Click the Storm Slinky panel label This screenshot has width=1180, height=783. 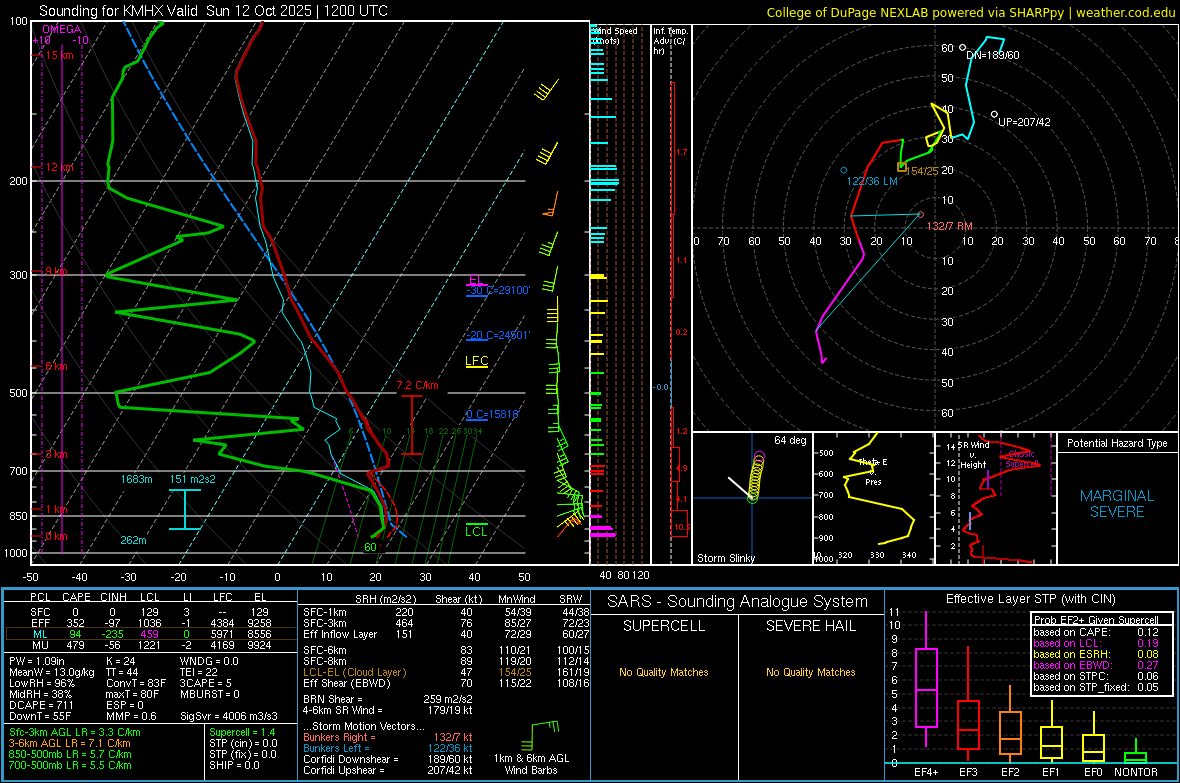725,558
